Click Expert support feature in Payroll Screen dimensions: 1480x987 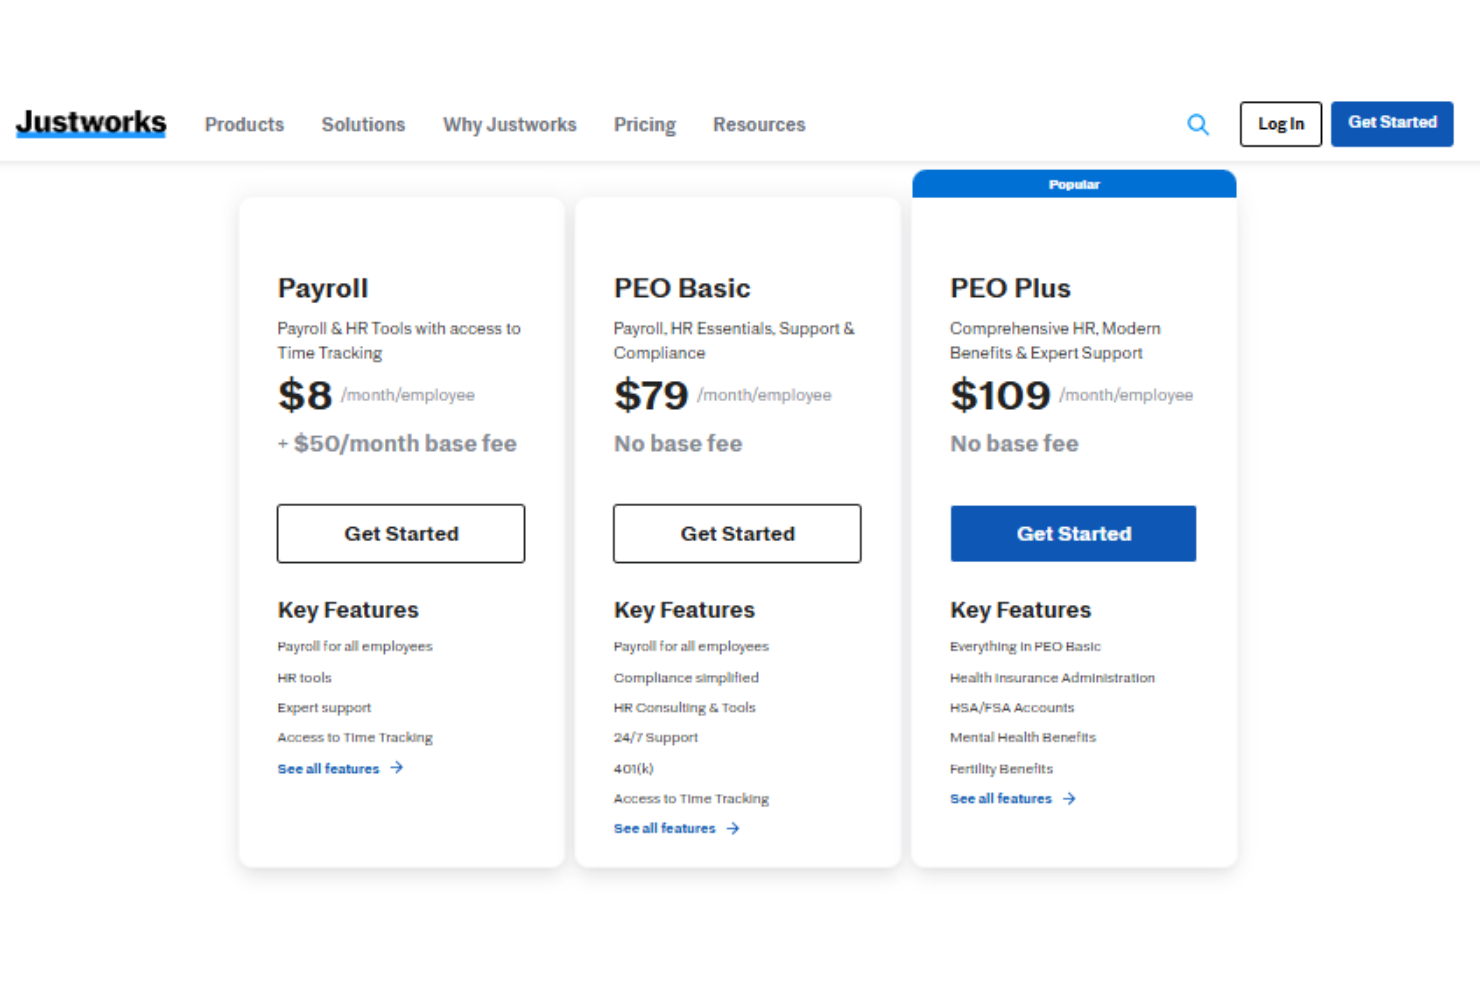tap(324, 707)
